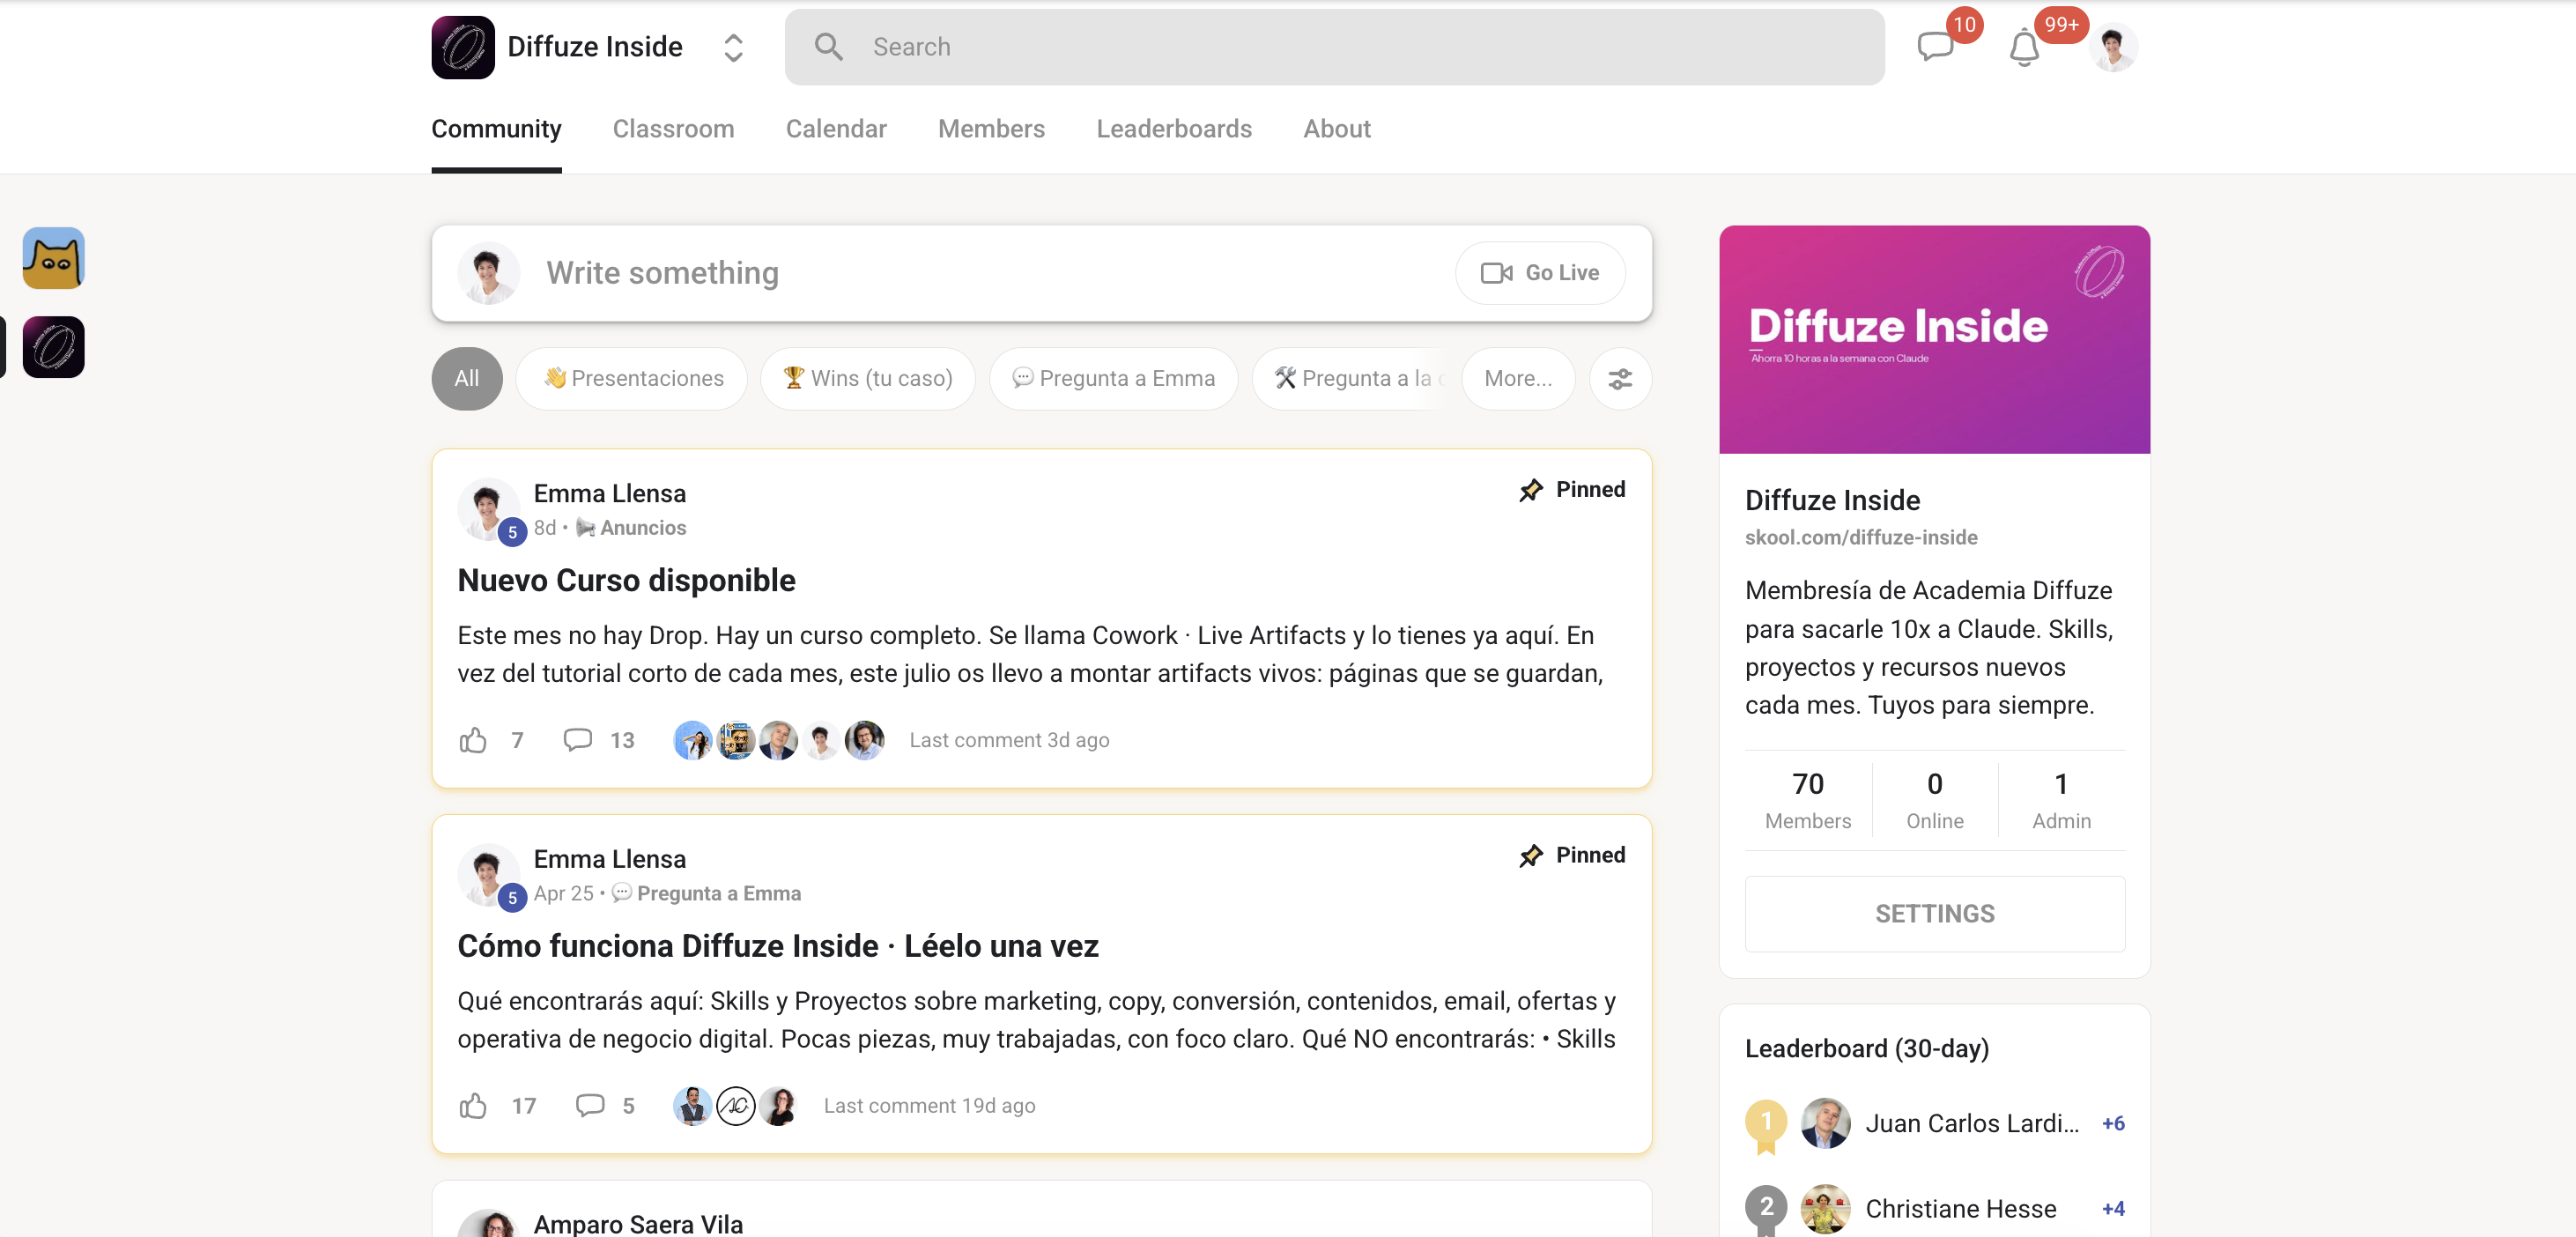
Task: Filter posts by the truncated Pregunta a la category
Action: click(x=1350, y=379)
